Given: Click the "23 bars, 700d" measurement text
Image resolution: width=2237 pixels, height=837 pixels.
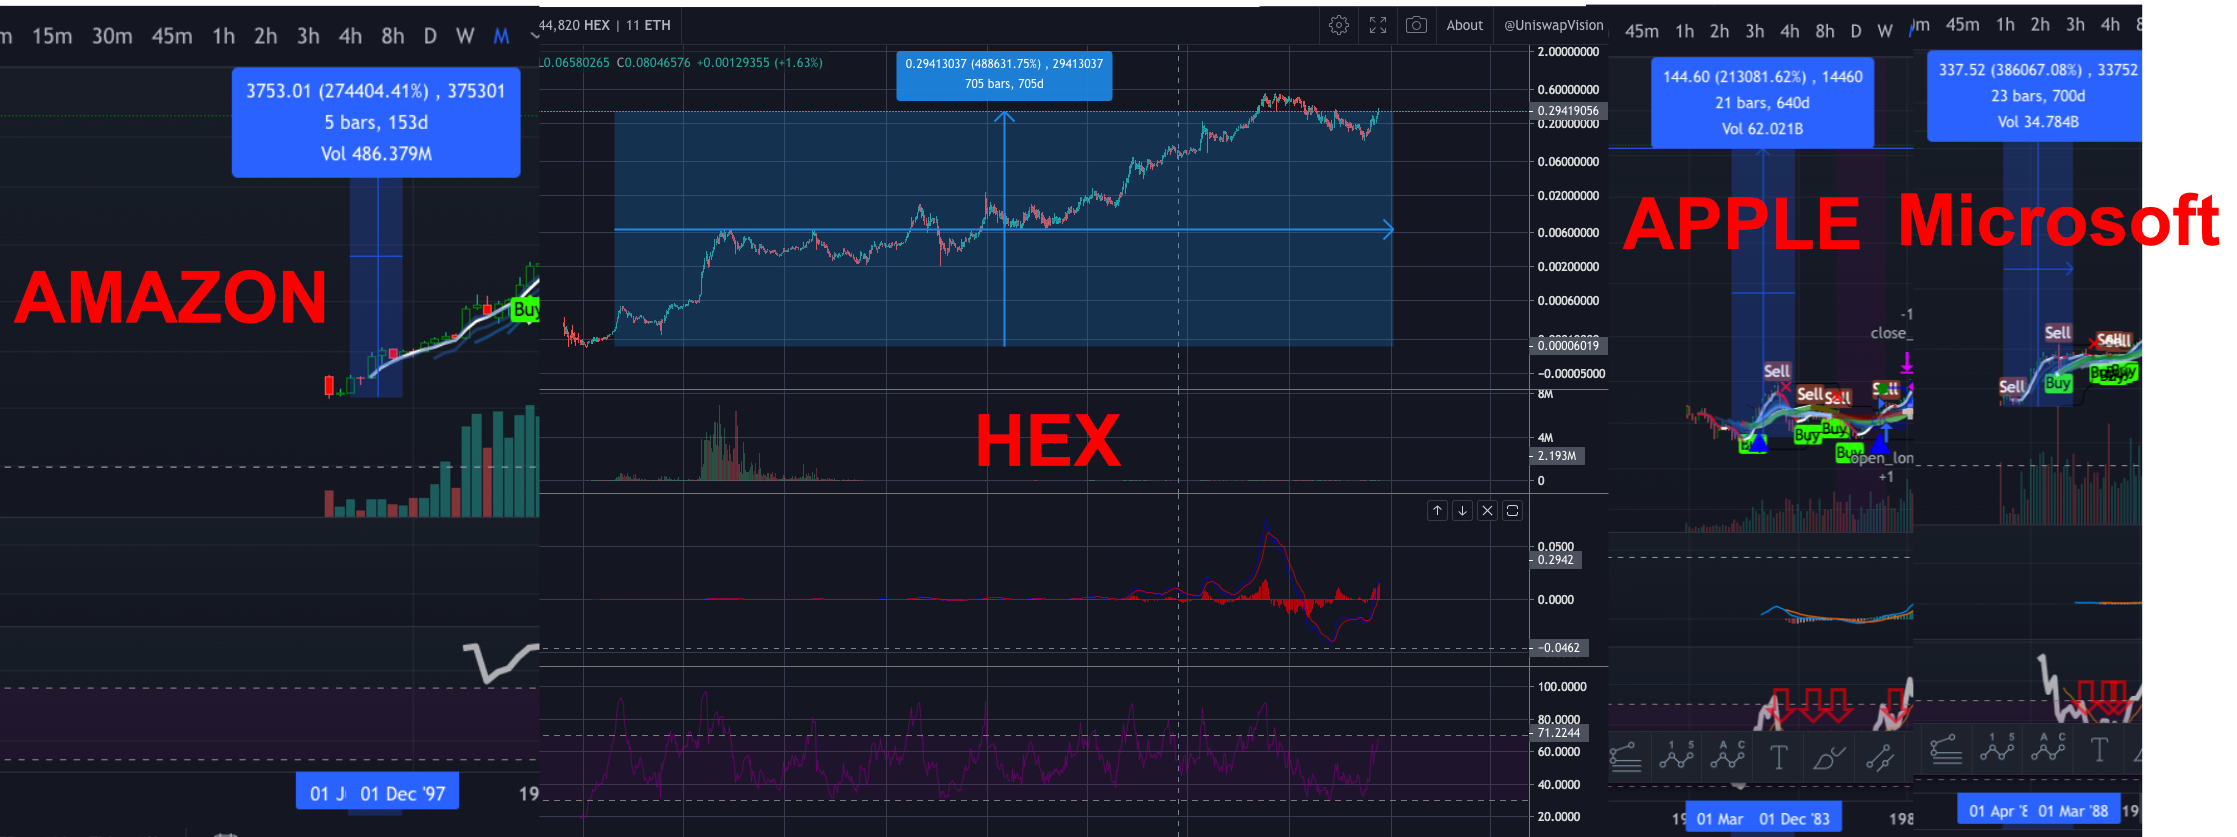Looking at the screenshot, I should coord(2038,96).
